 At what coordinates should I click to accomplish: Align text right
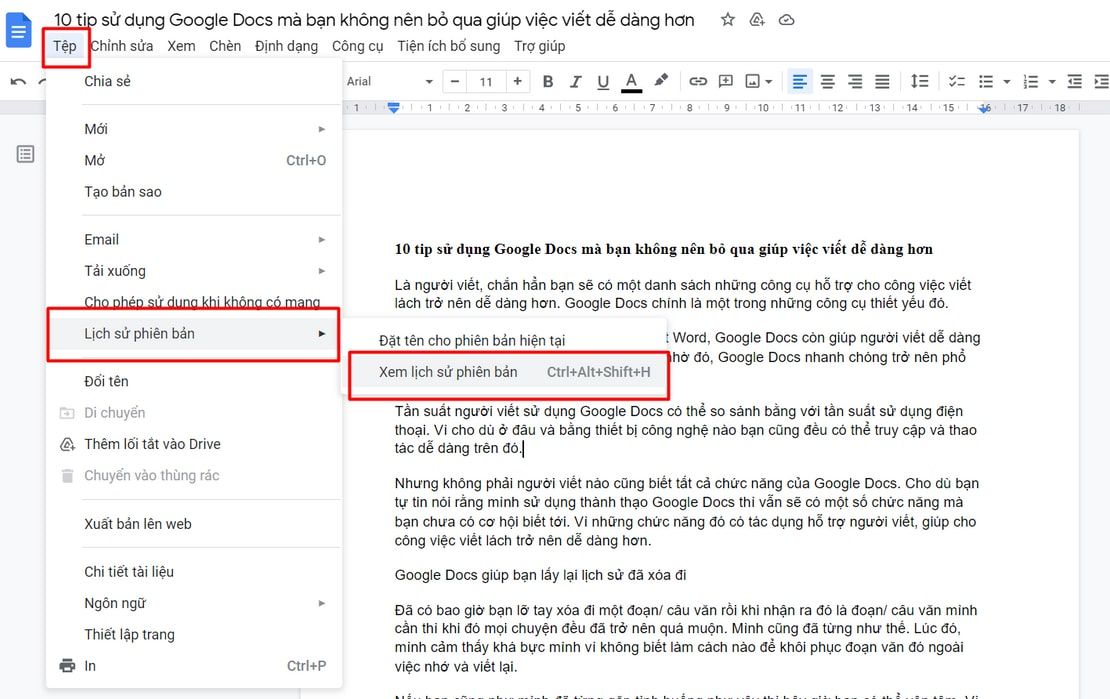point(854,81)
